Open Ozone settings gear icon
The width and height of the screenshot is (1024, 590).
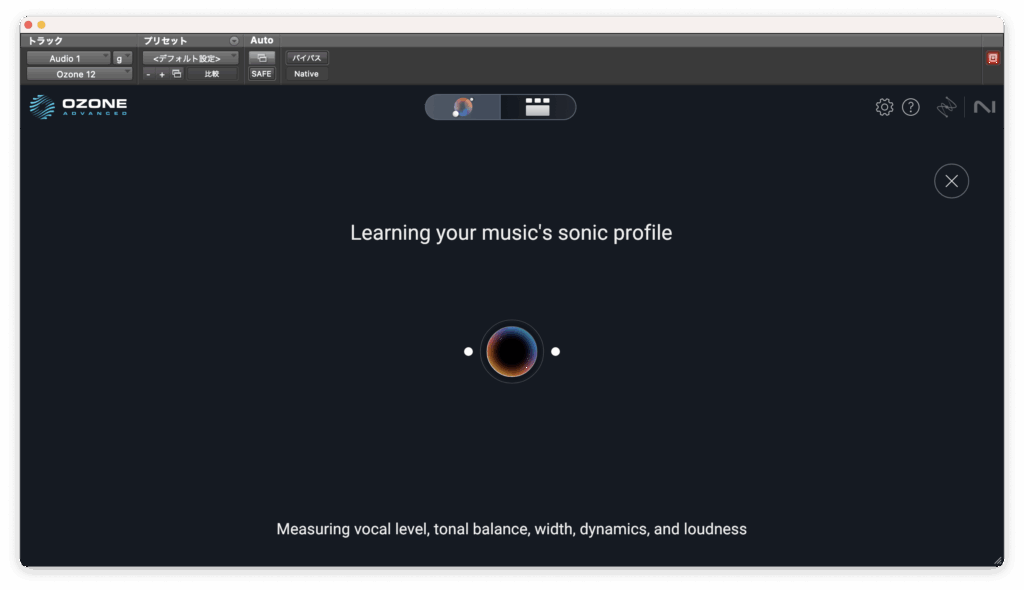click(884, 107)
